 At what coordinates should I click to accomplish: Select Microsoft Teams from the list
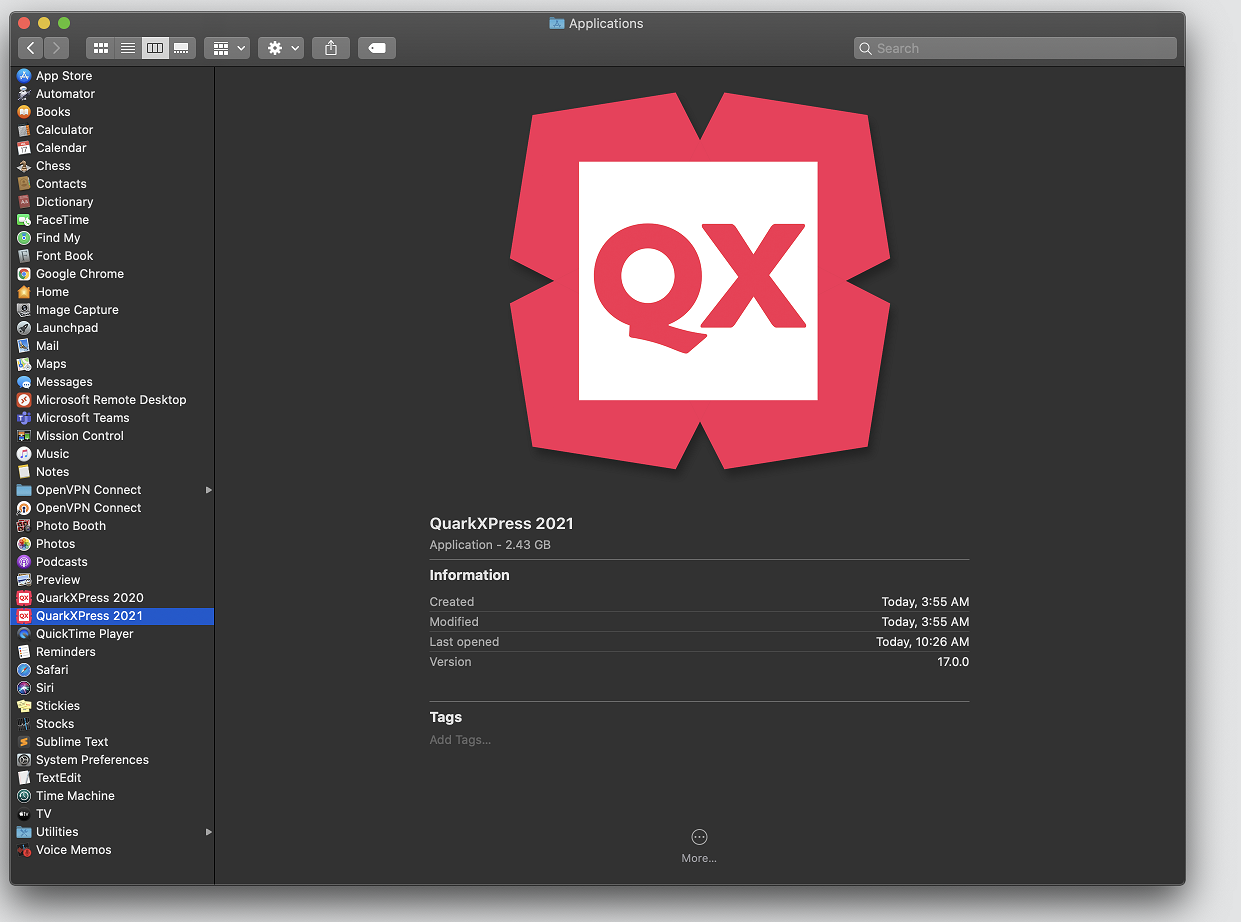pyautogui.click(x=80, y=417)
